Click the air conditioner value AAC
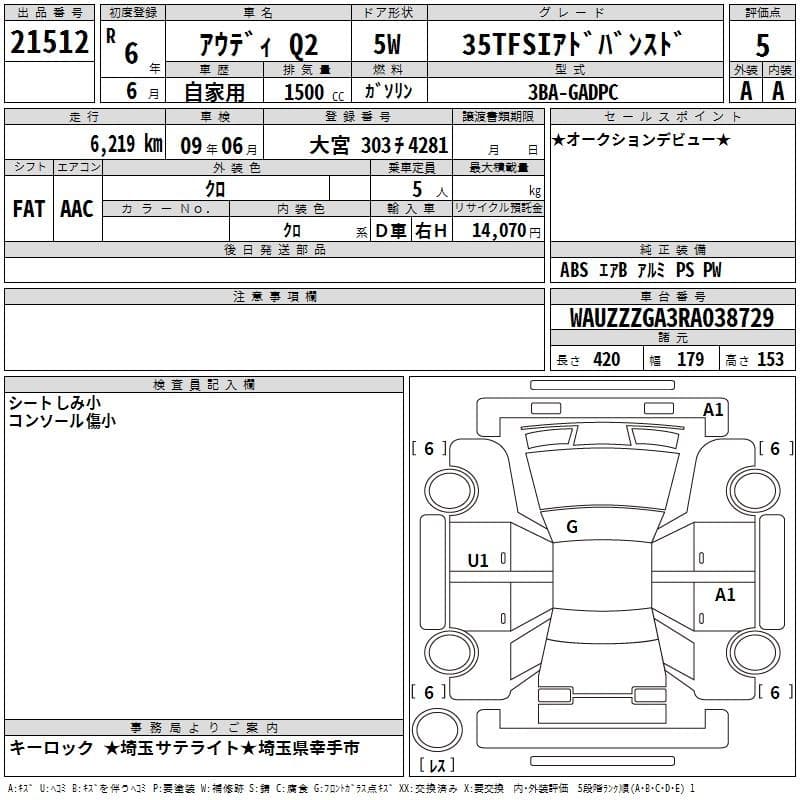 tap(77, 209)
